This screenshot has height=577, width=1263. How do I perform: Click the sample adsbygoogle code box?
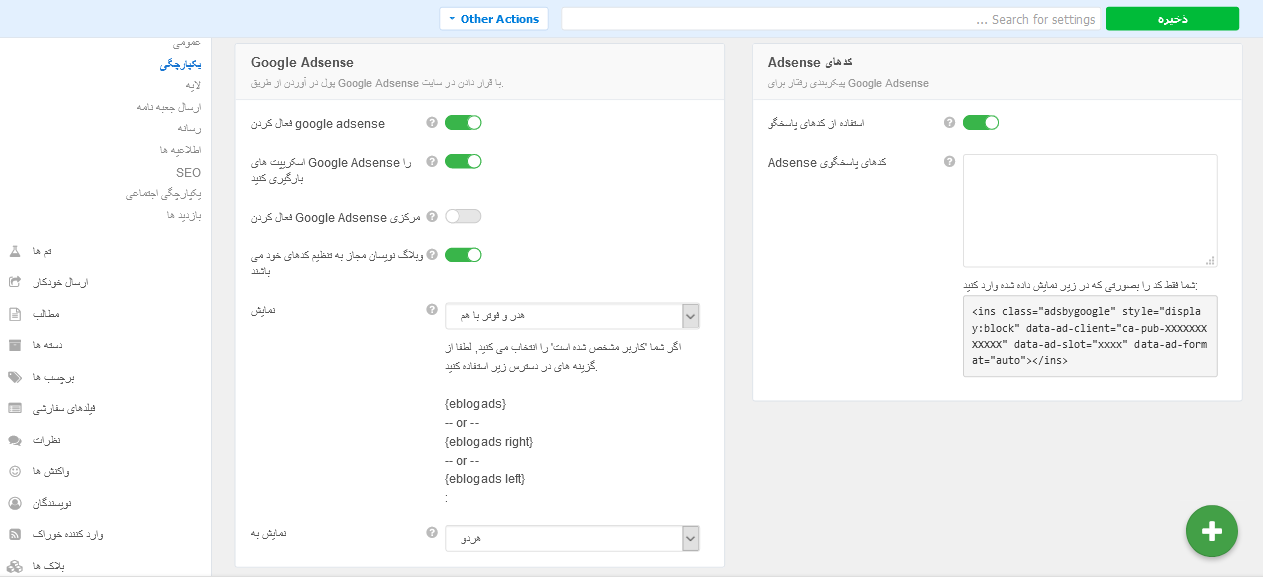(1090, 336)
